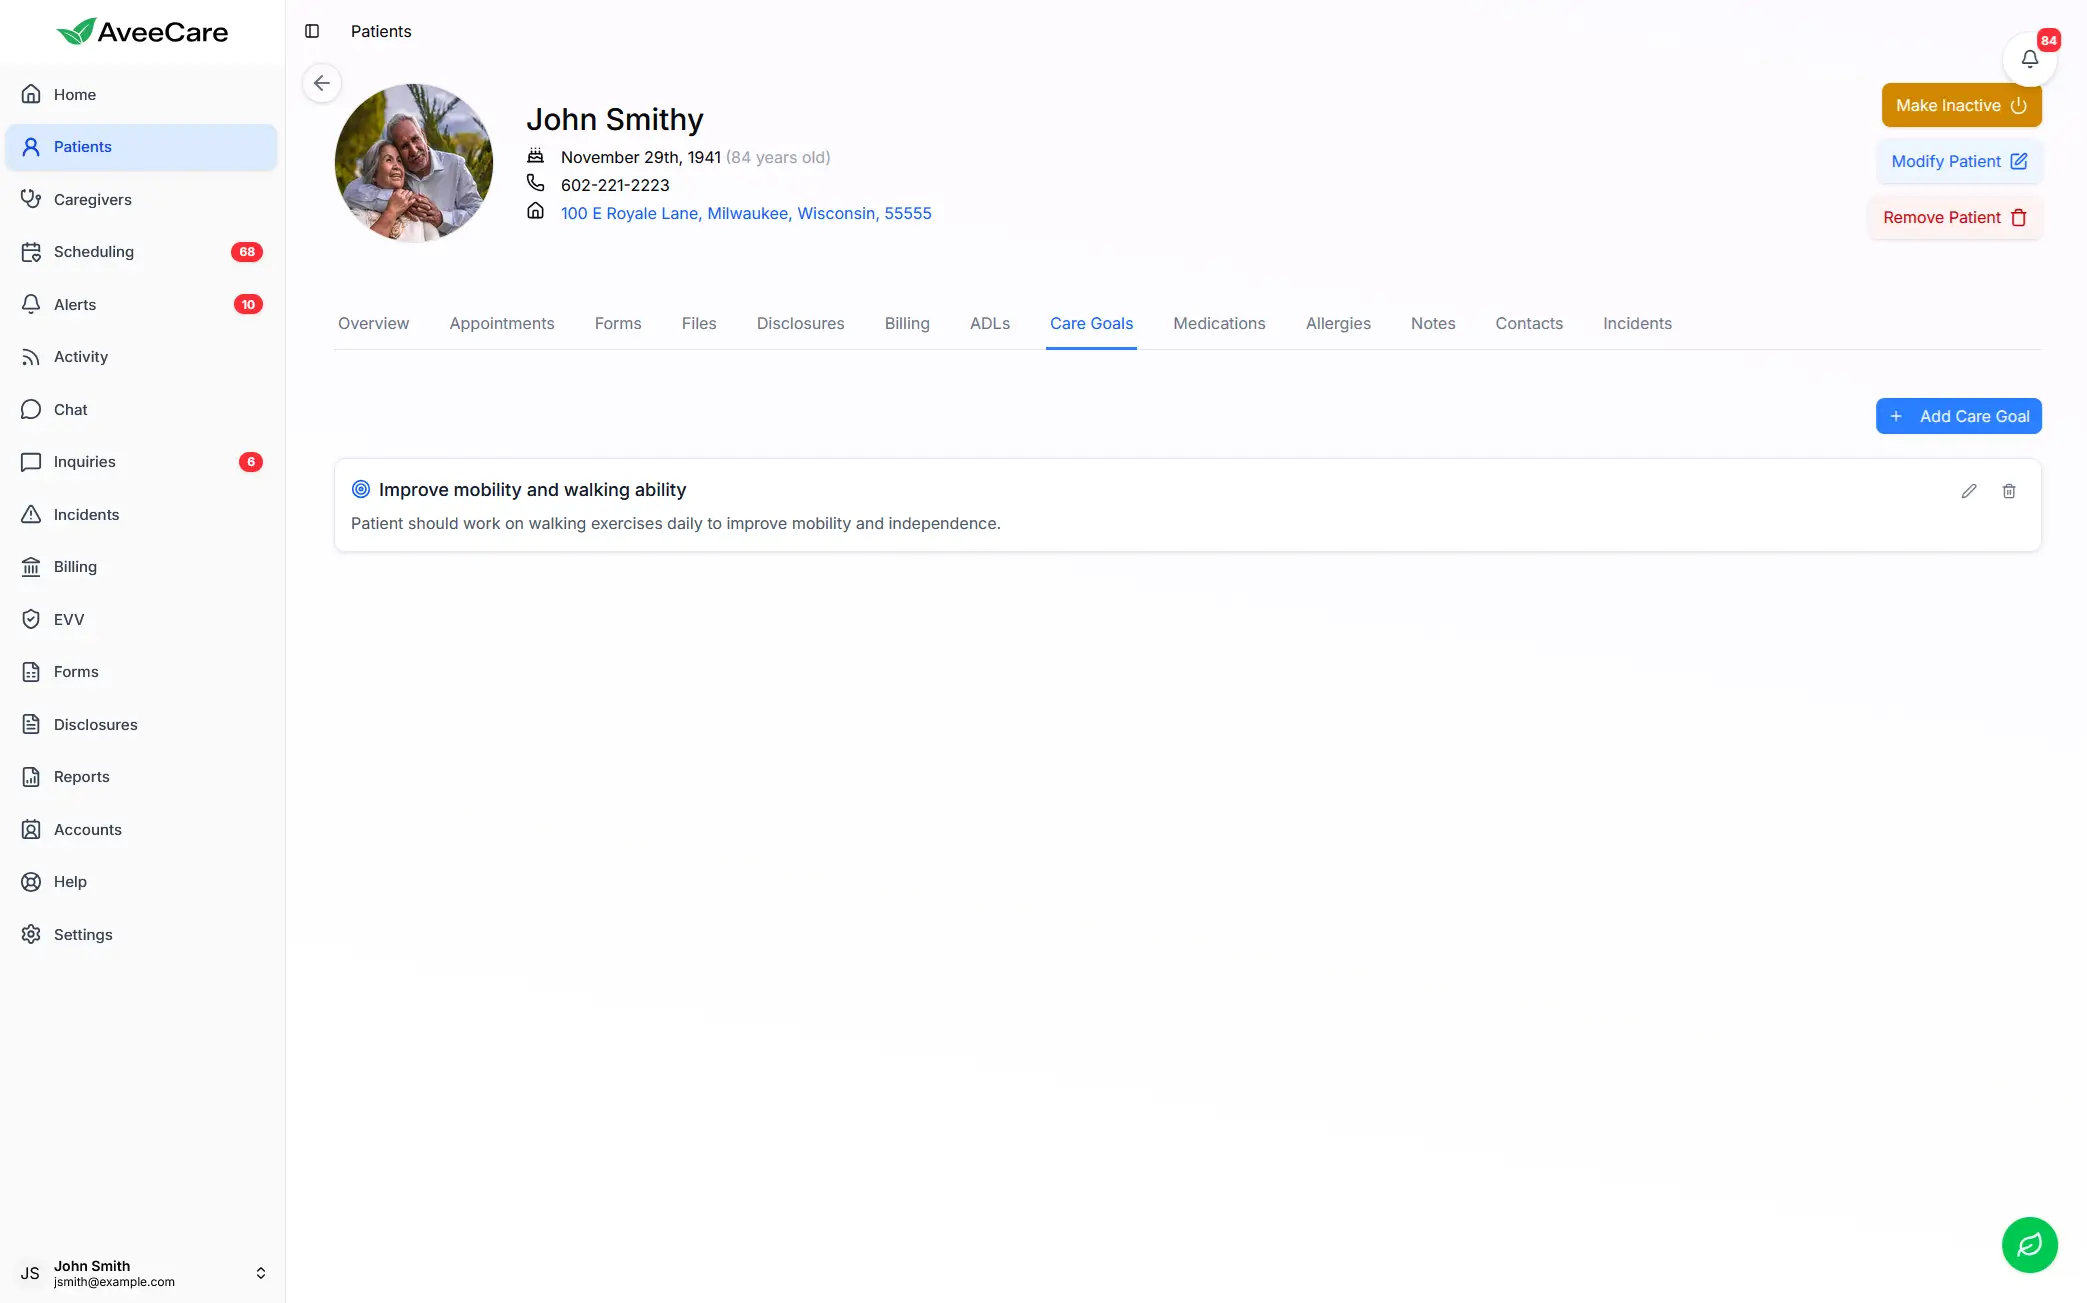The height and width of the screenshot is (1303, 2087).
Task: Switch to the Medications tab
Action: point(1219,323)
